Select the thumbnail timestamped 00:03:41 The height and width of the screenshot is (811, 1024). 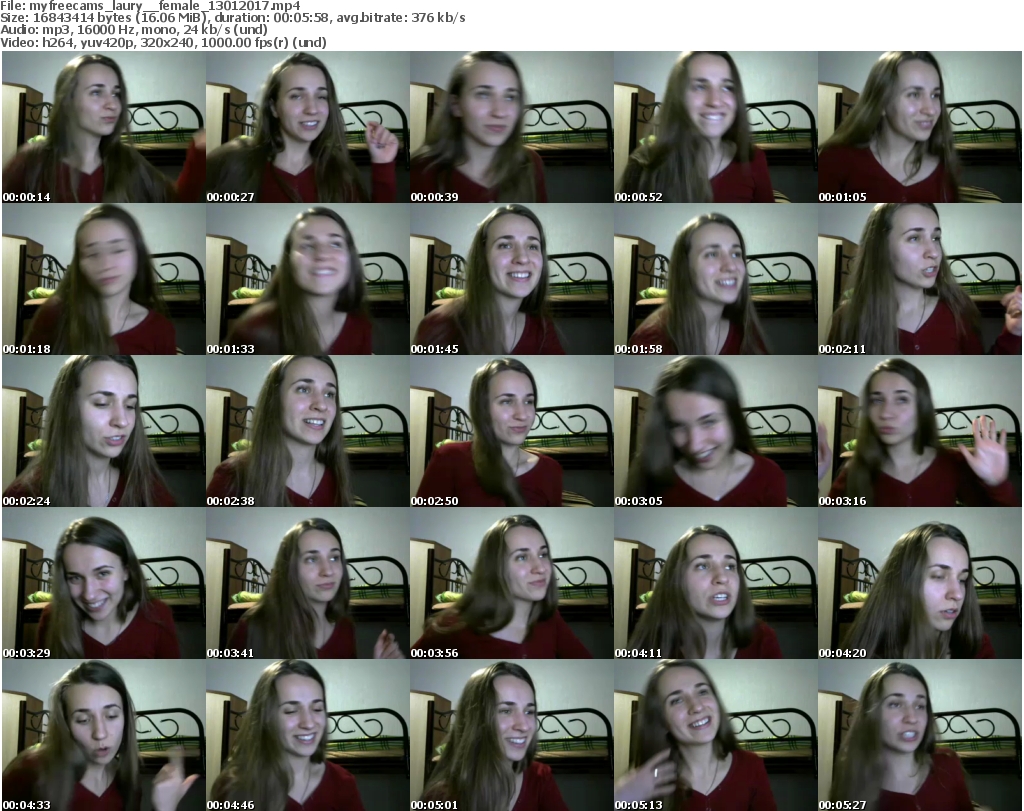(x=308, y=583)
